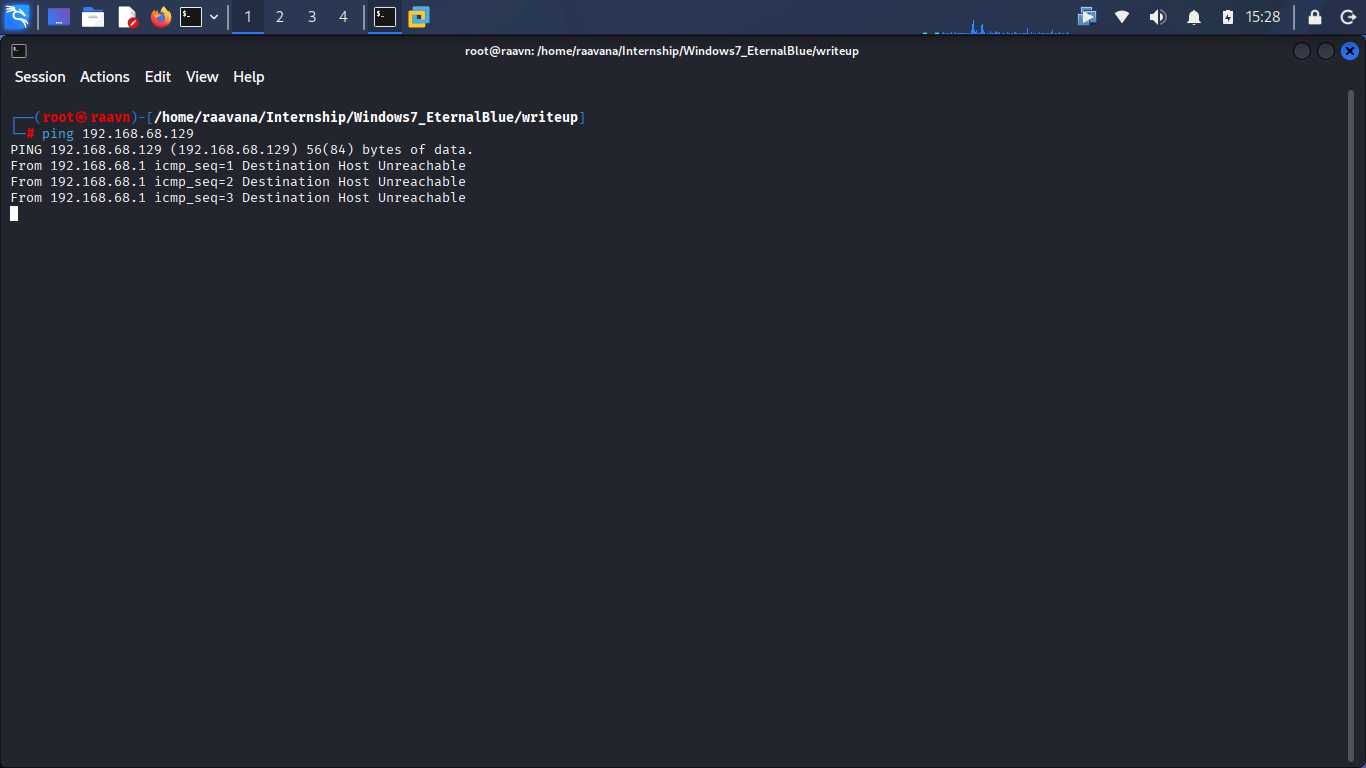
Task: Click the writeup directory path in the prompt
Action: [366, 118]
